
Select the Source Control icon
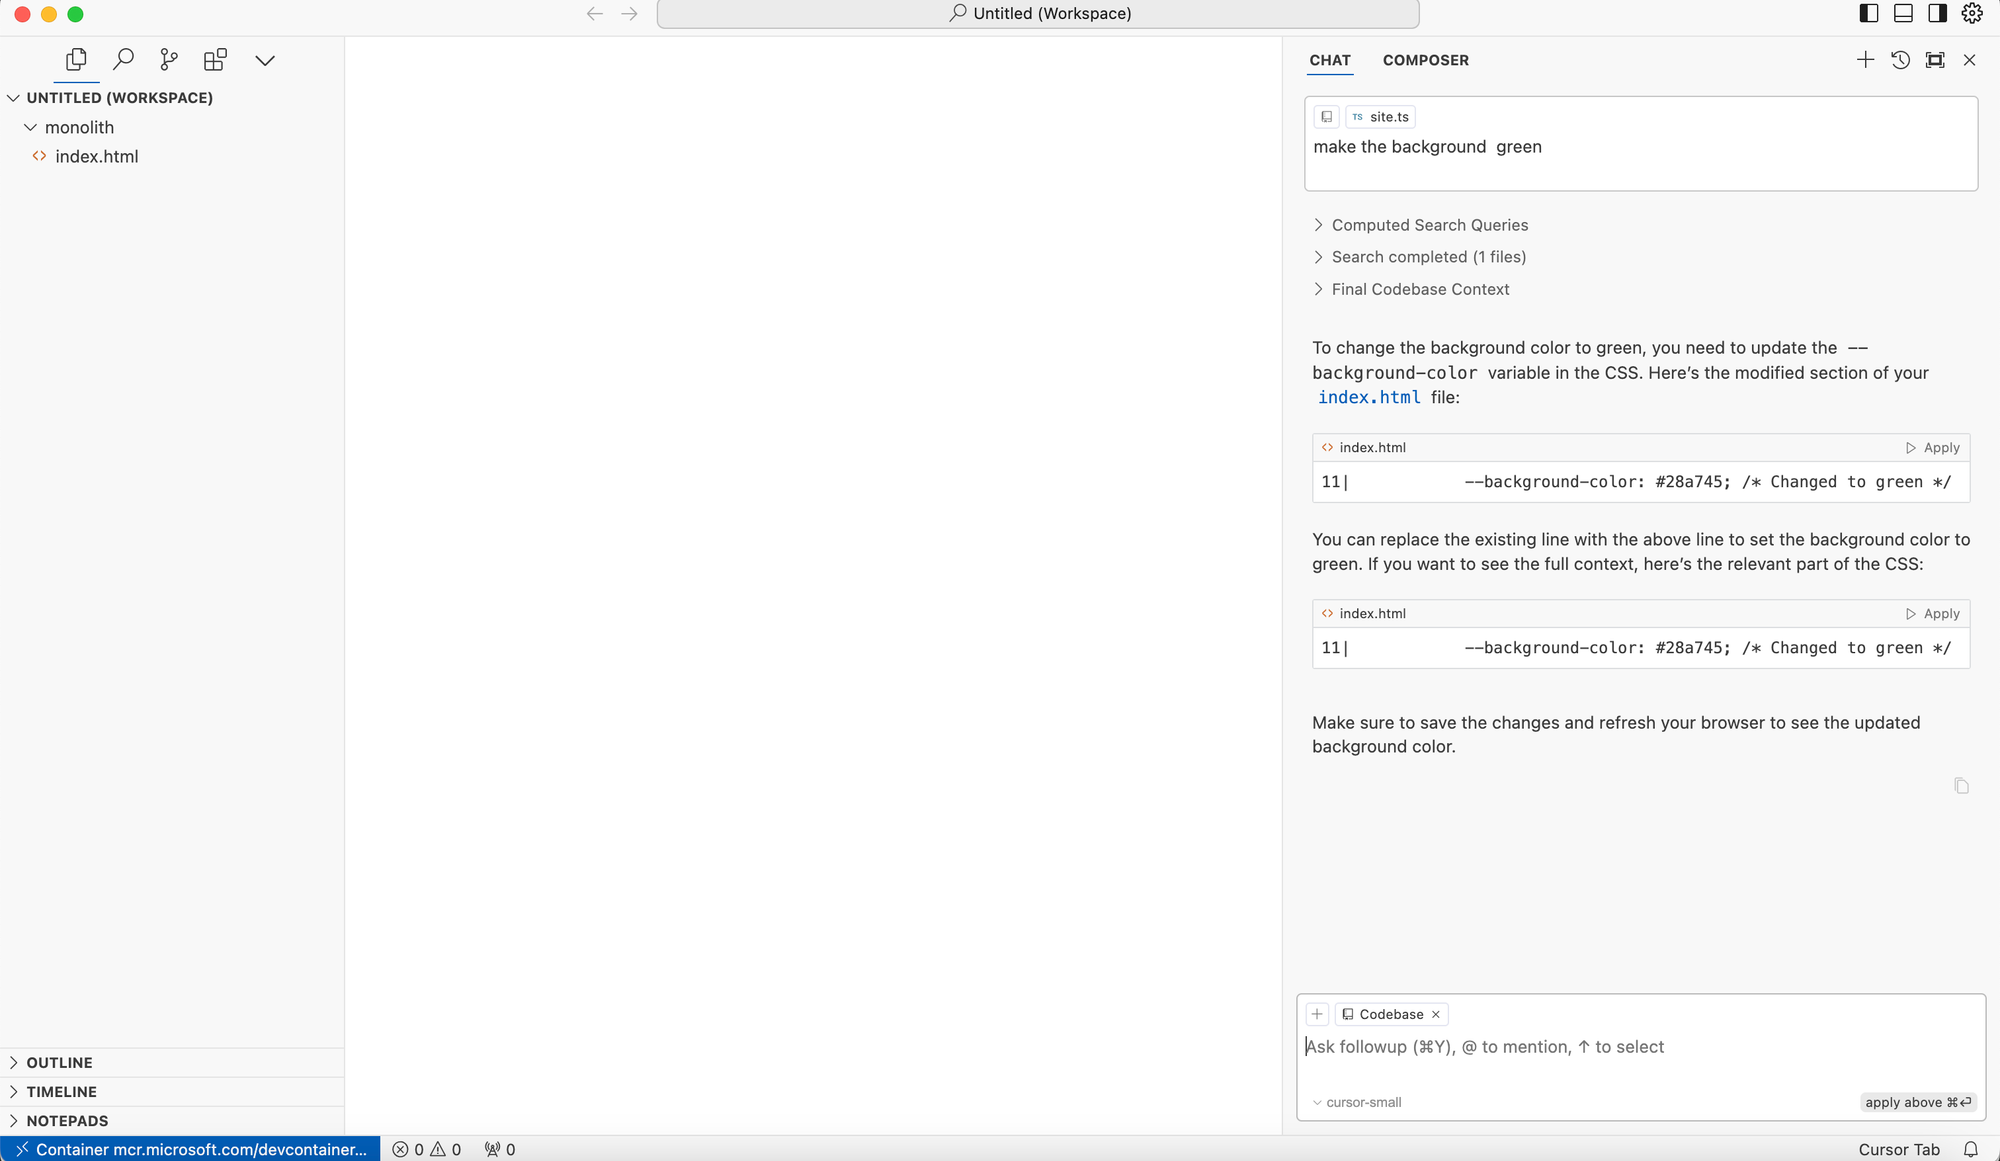[168, 59]
